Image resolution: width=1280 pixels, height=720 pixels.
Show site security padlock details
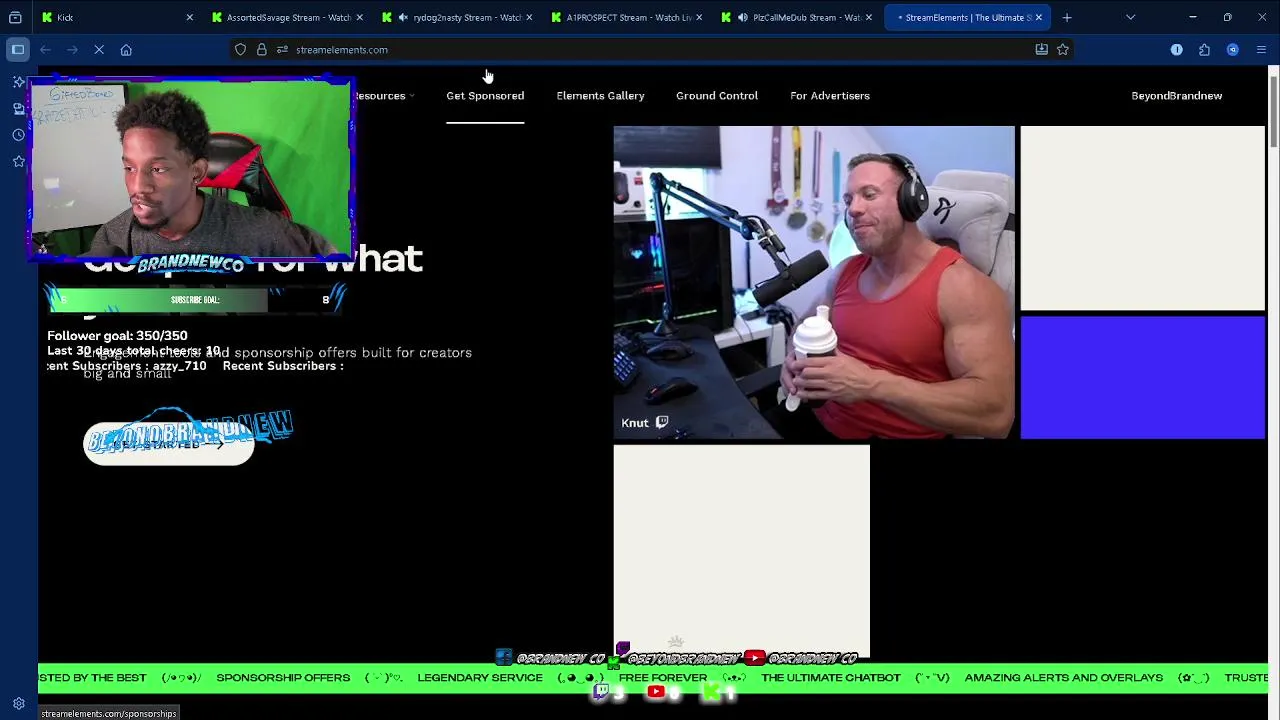[x=262, y=49]
